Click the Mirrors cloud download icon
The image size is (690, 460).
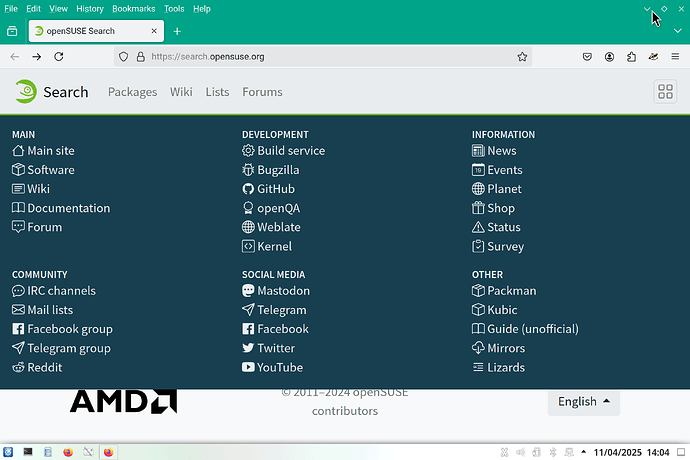pos(478,348)
